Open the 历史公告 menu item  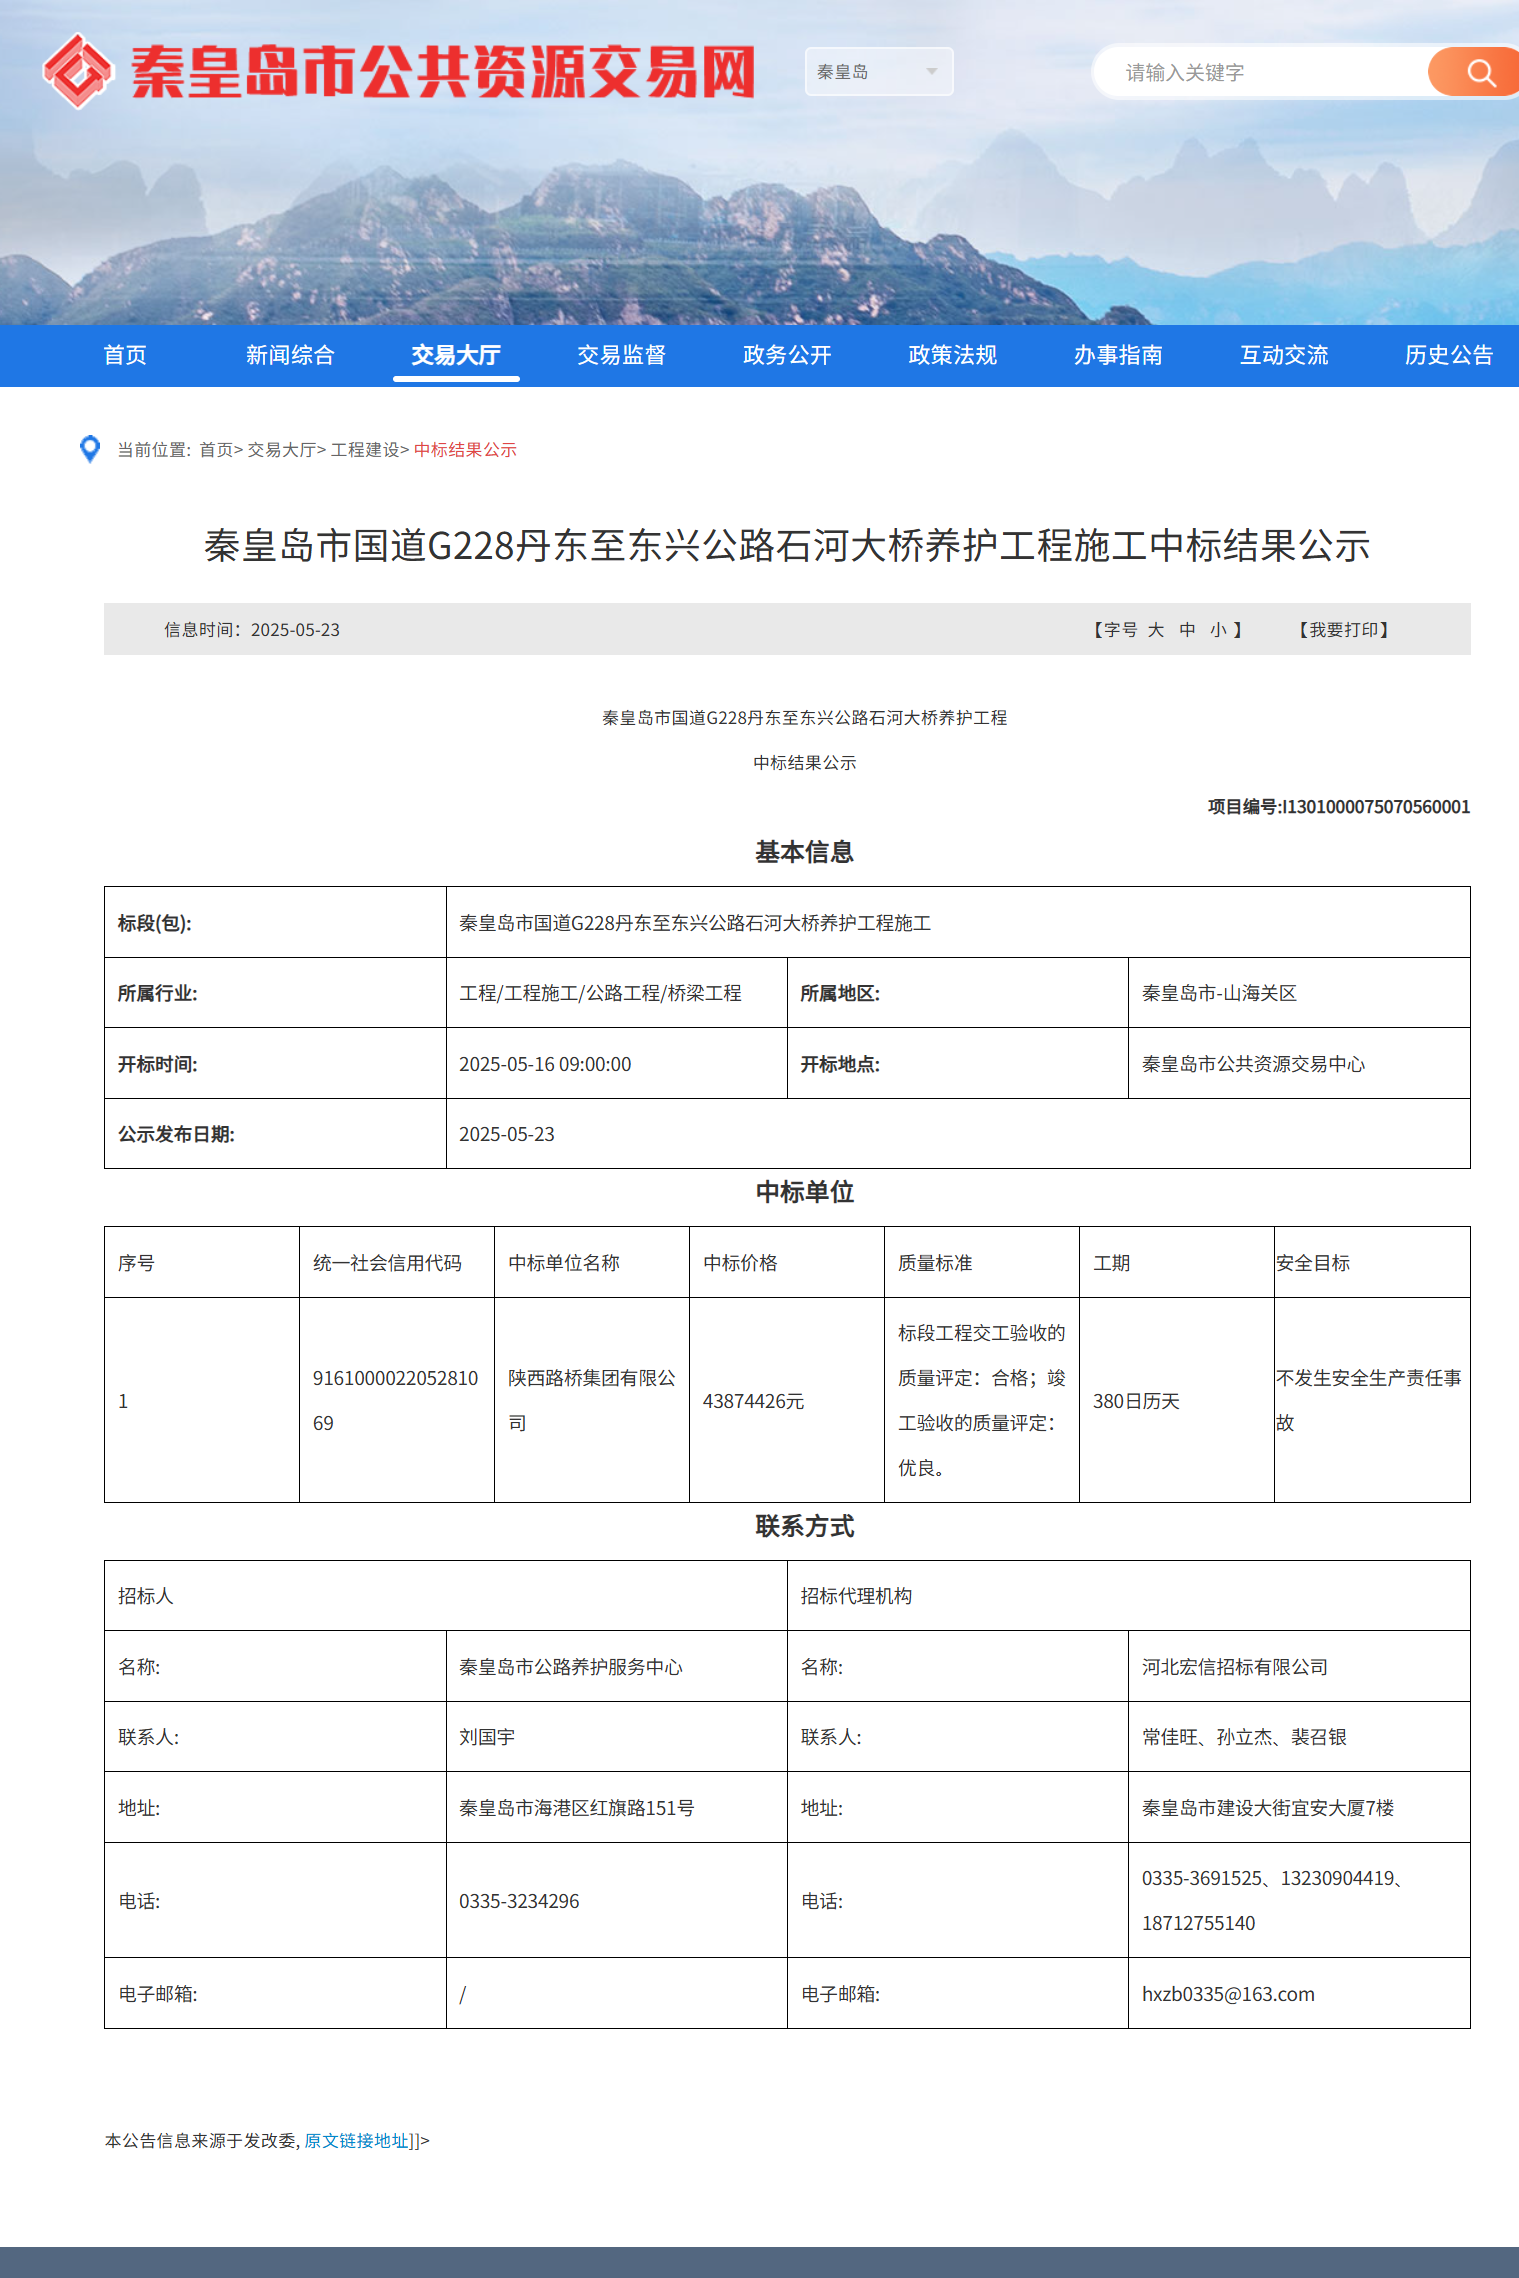coord(1448,355)
